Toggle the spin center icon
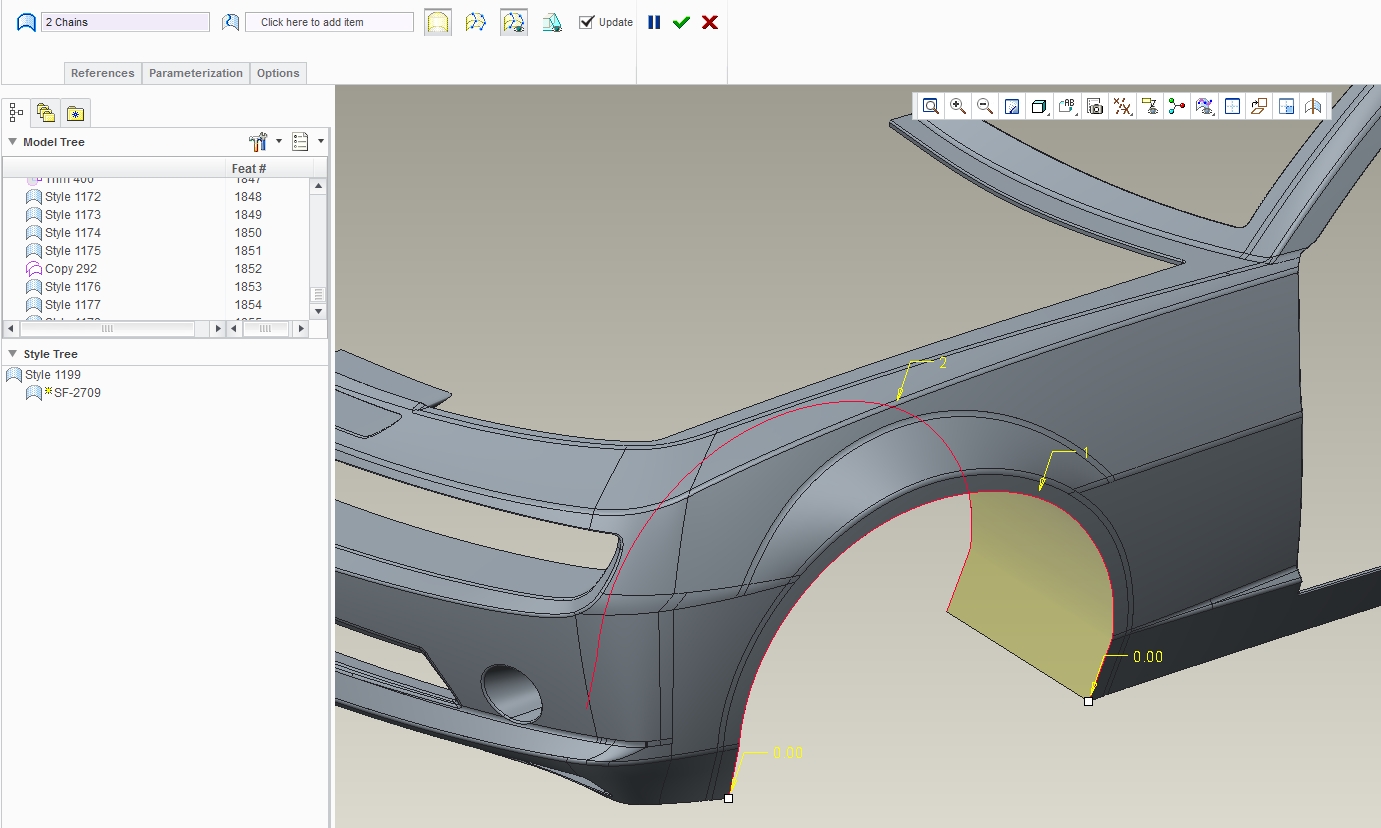1381x828 pixels. [1177, 106]
